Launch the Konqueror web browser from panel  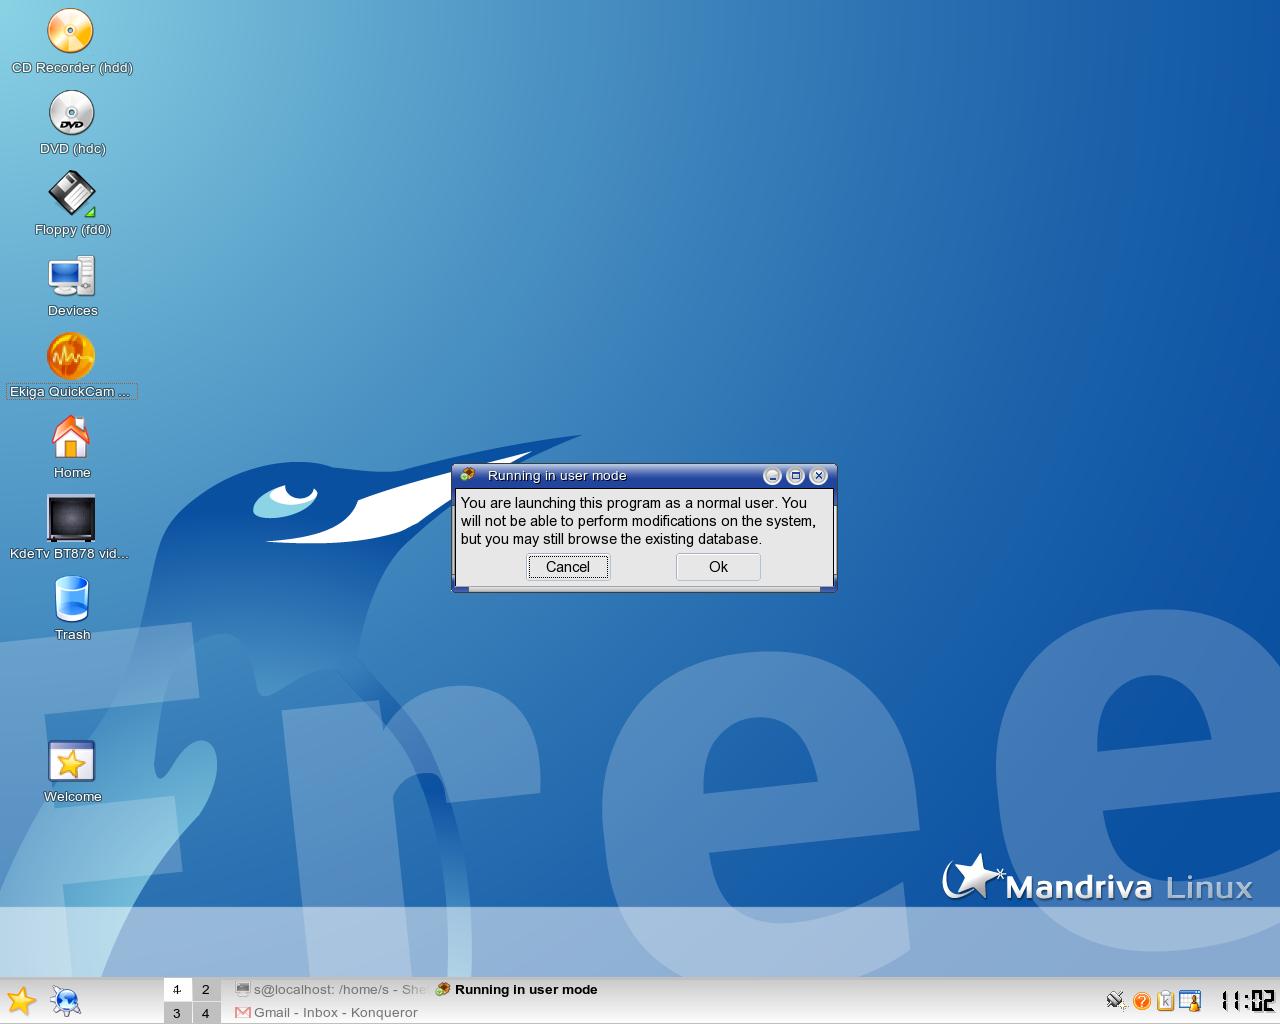pyautogui.click(x=66, y=1001)
